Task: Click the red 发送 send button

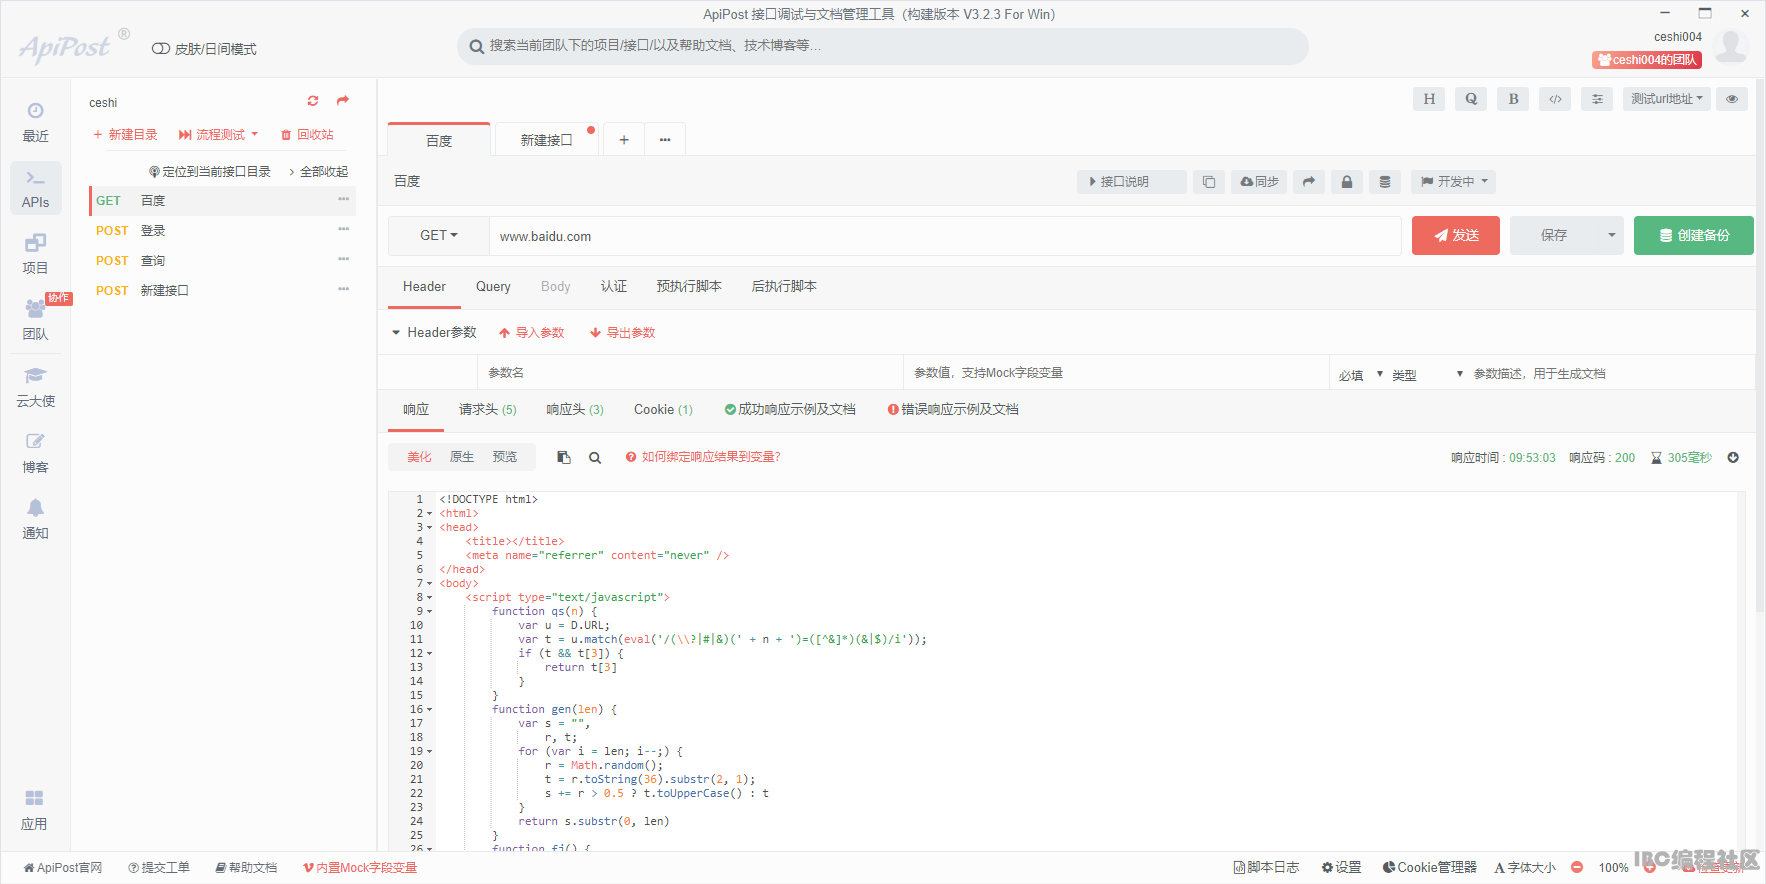Action: (1455, 236)
